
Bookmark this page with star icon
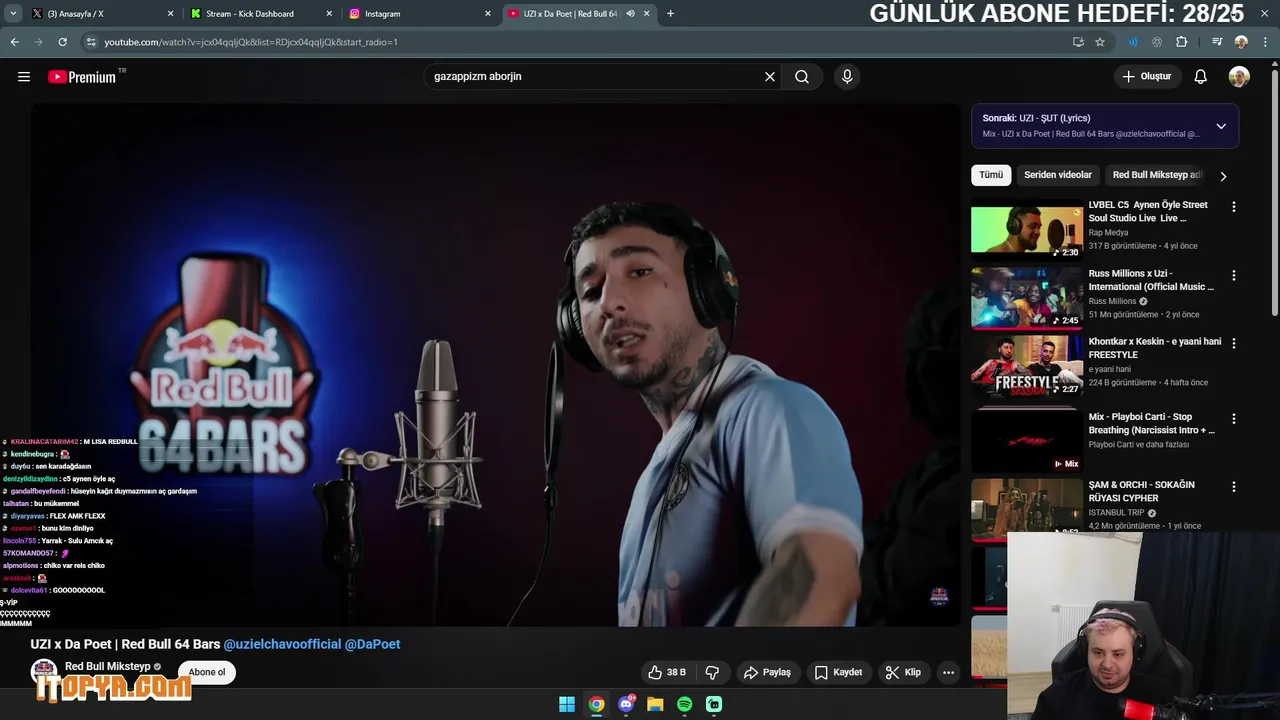(x=1100, y=42)
